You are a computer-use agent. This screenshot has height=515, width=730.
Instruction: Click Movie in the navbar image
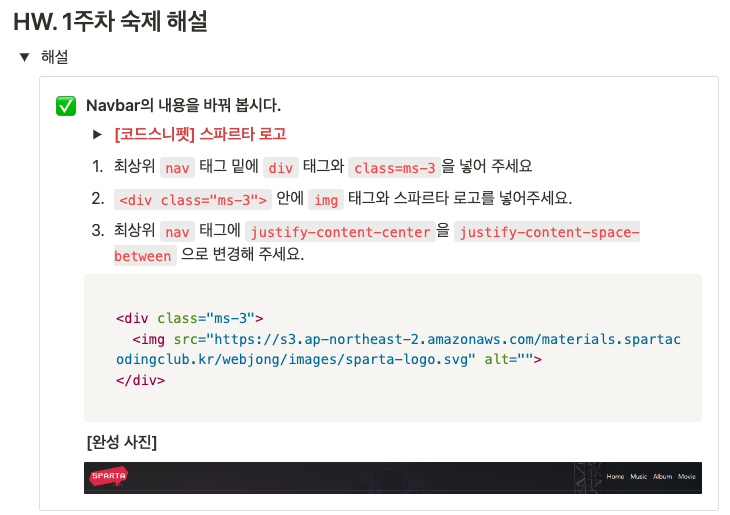point(687,476)
